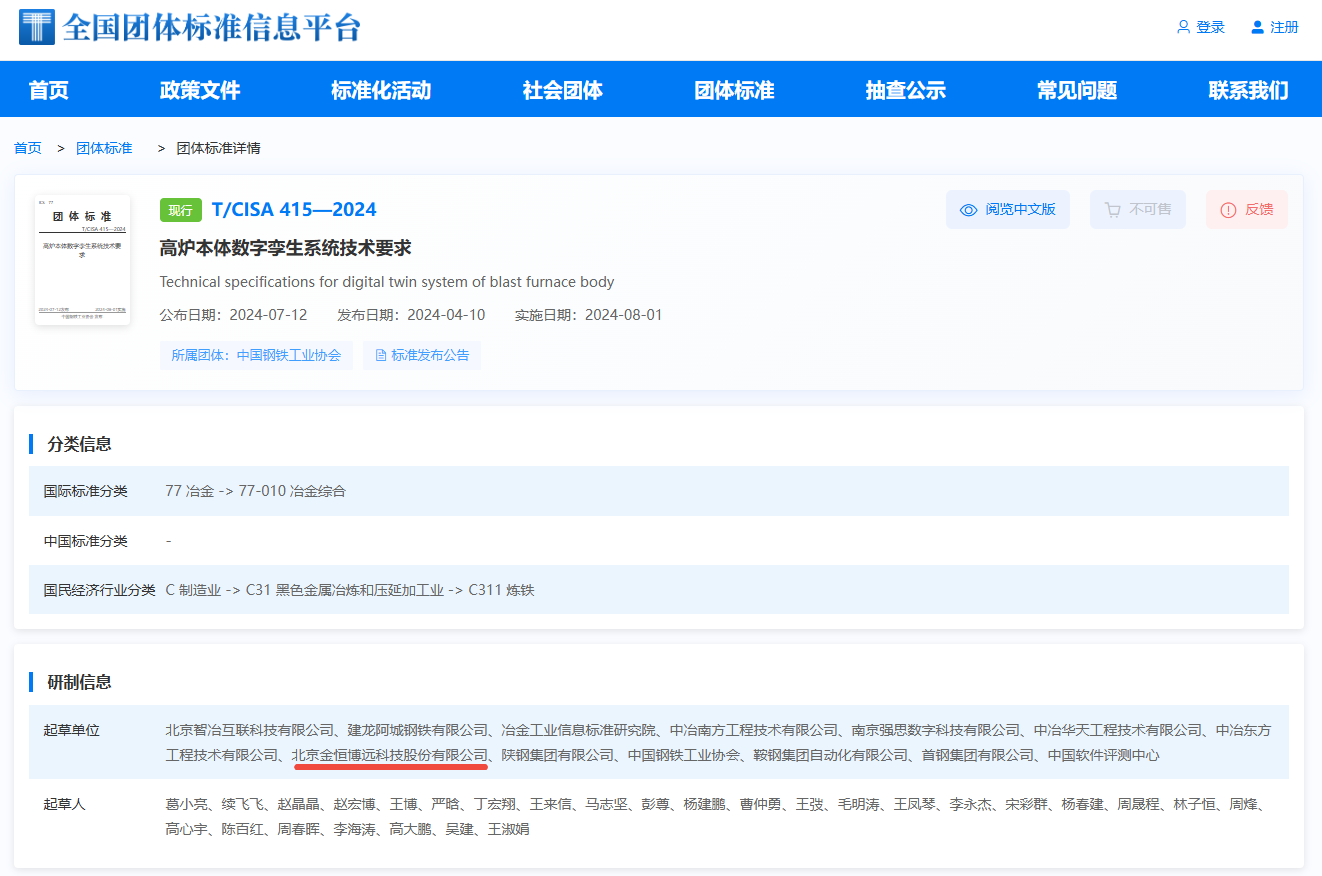
Task: Open the 所属团体：中国钢铁工业协会 tag
Action: click(x=256, y=355)
